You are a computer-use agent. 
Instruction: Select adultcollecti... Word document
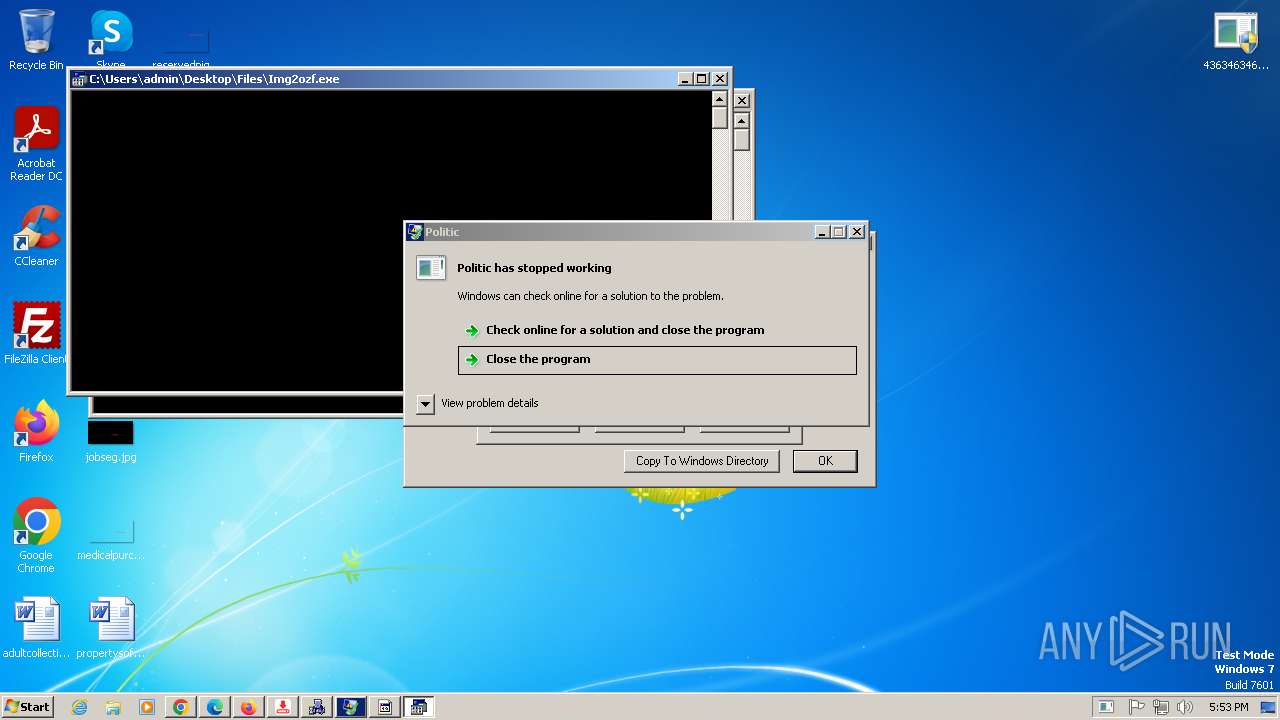36,628
